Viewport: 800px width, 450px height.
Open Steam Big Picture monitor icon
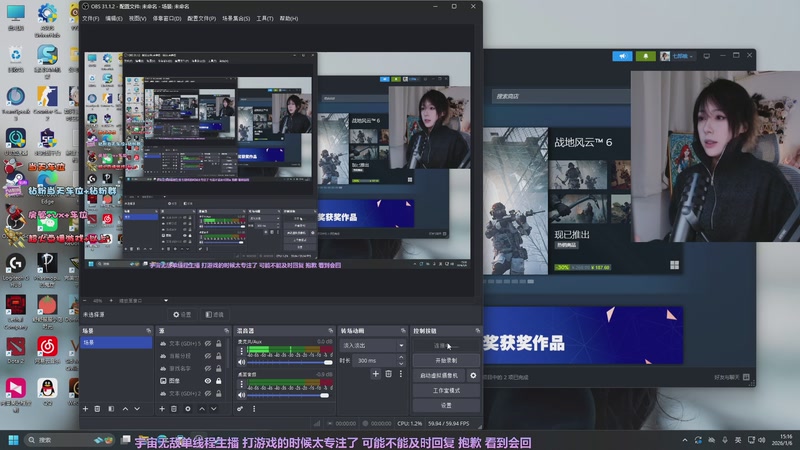point(707,56)
